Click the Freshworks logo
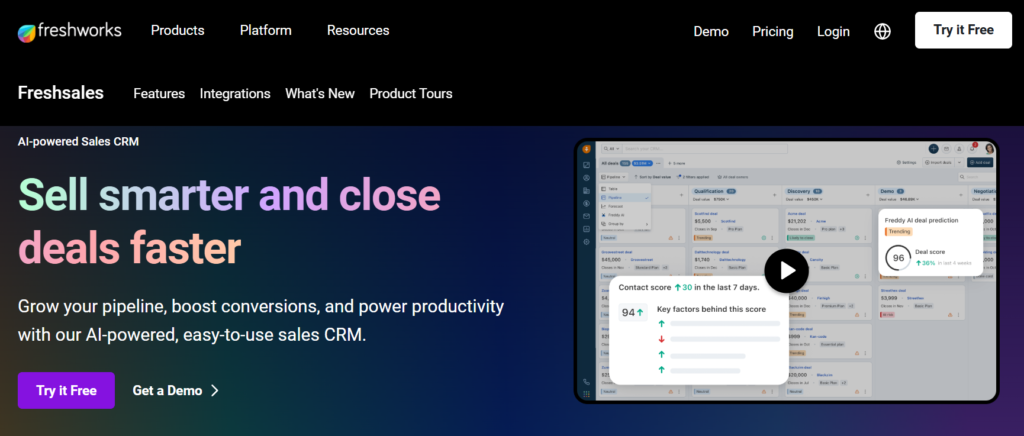1024x436 pixels. (x=69, y=31)
